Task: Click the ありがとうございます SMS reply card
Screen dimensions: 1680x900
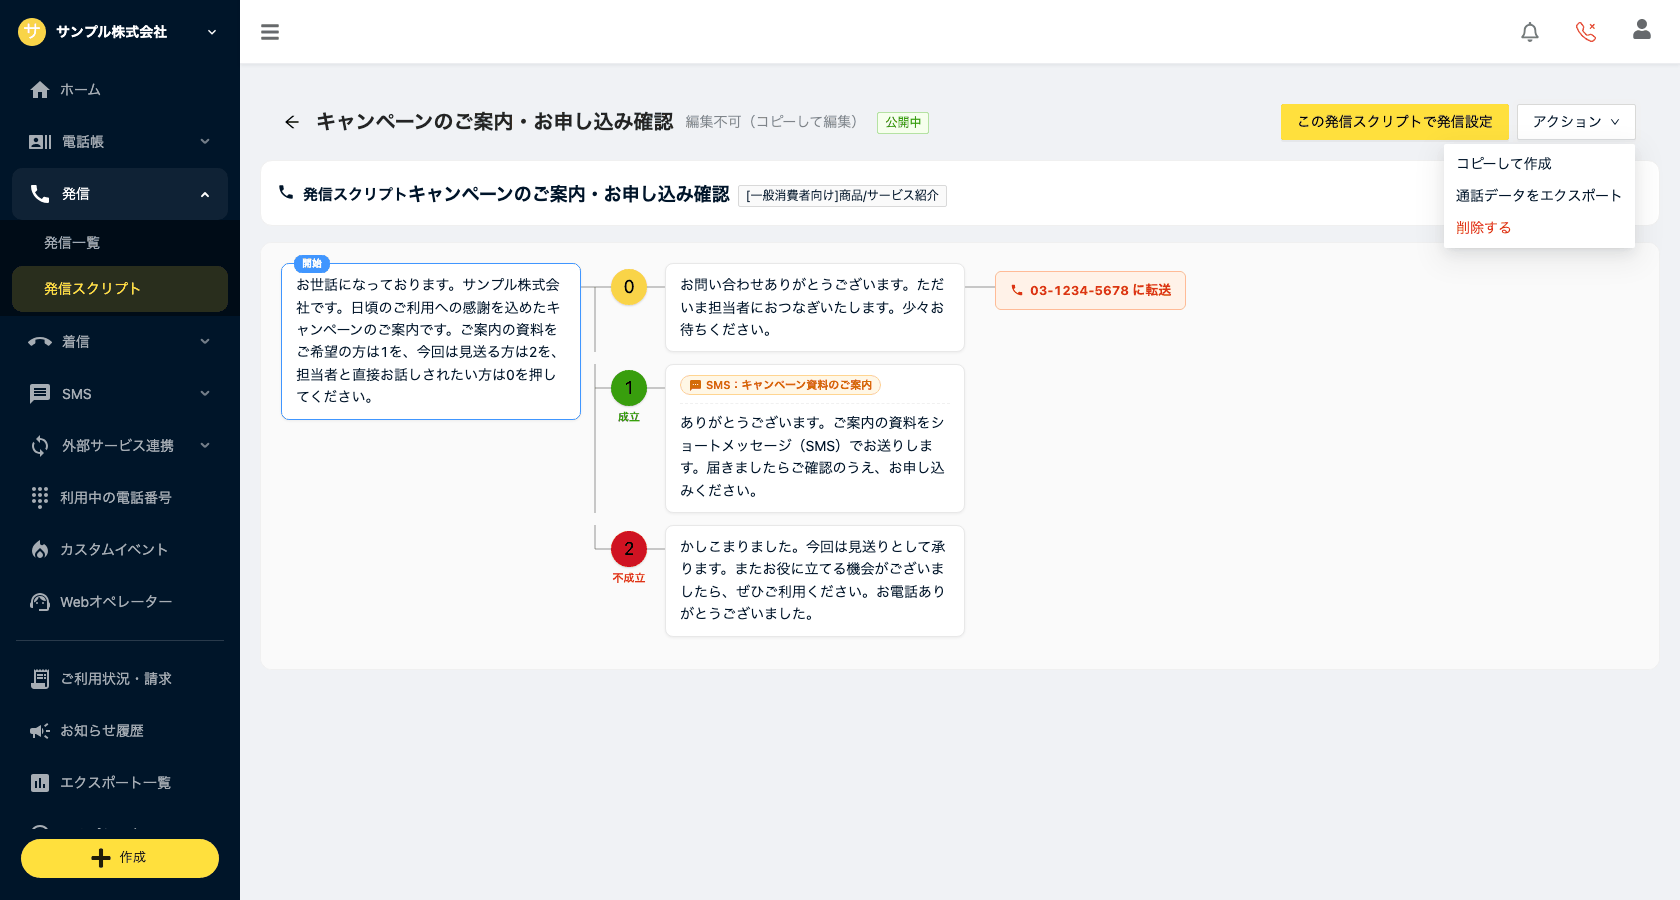Action: [815, 438]
